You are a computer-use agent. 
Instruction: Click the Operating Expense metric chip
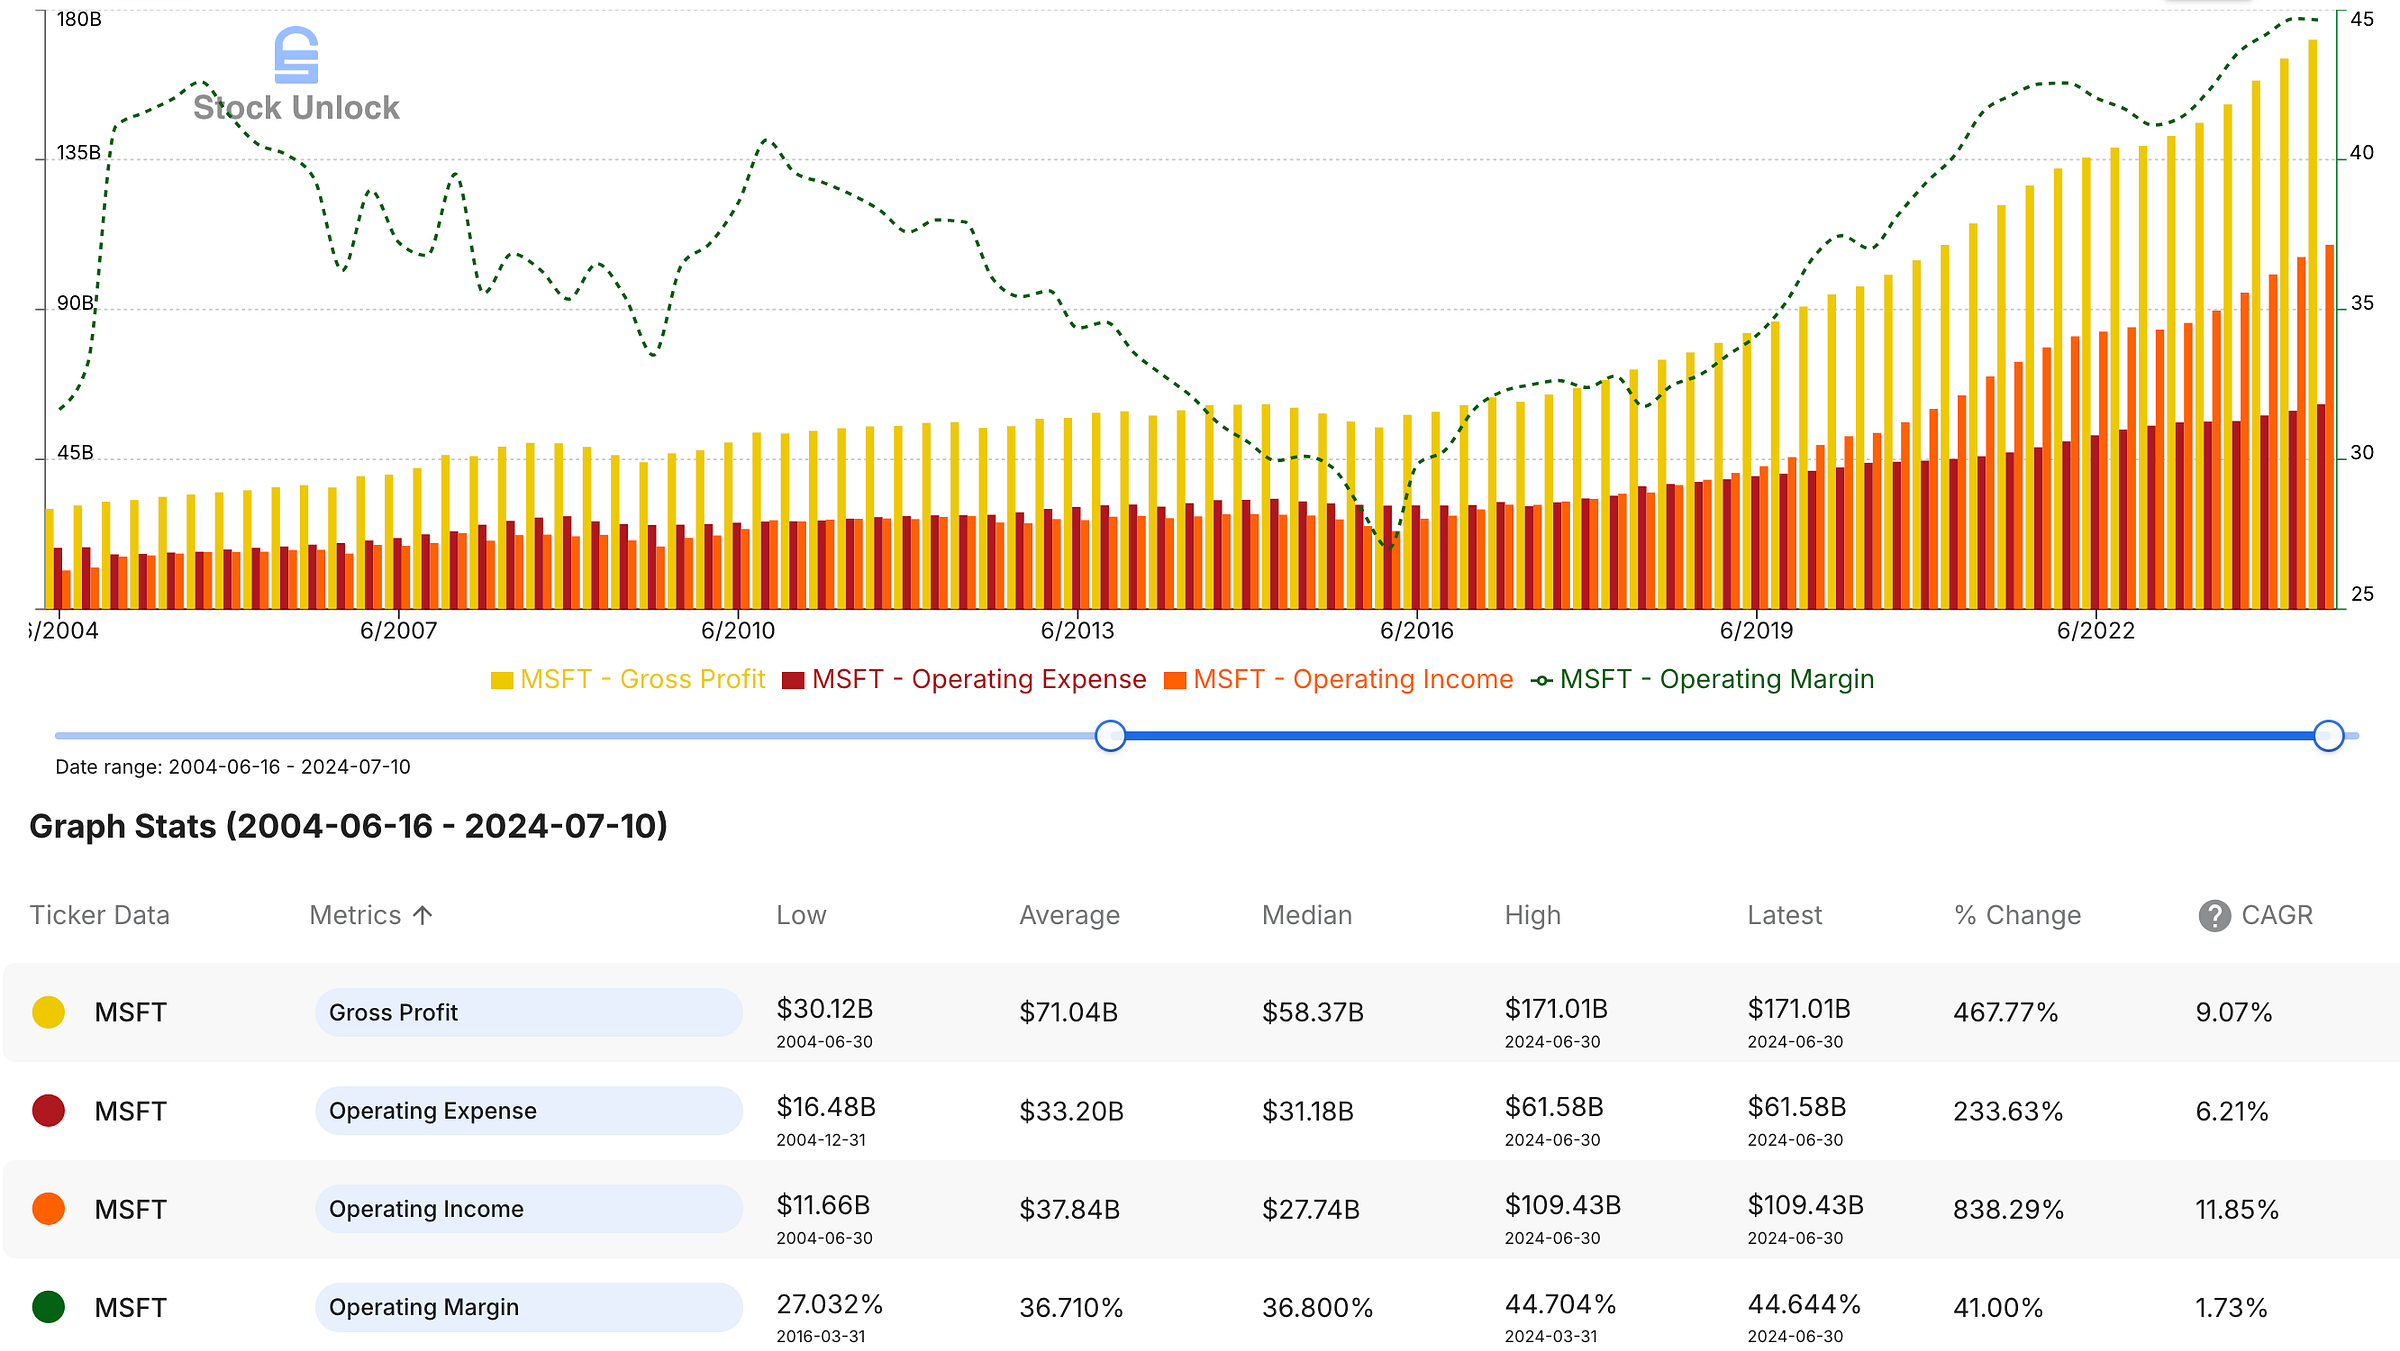point(529,1110)
